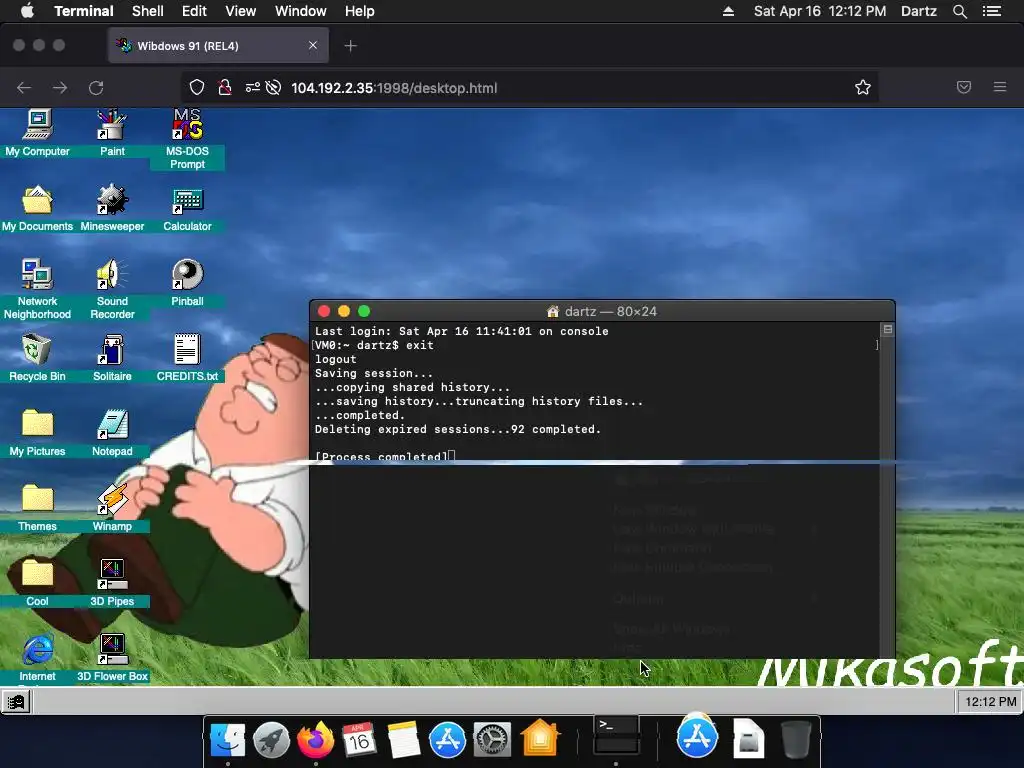1024x768 pixels.
Task: Bookmark this page with star icon
Action: pyautogui.click(x=863, y=88)
